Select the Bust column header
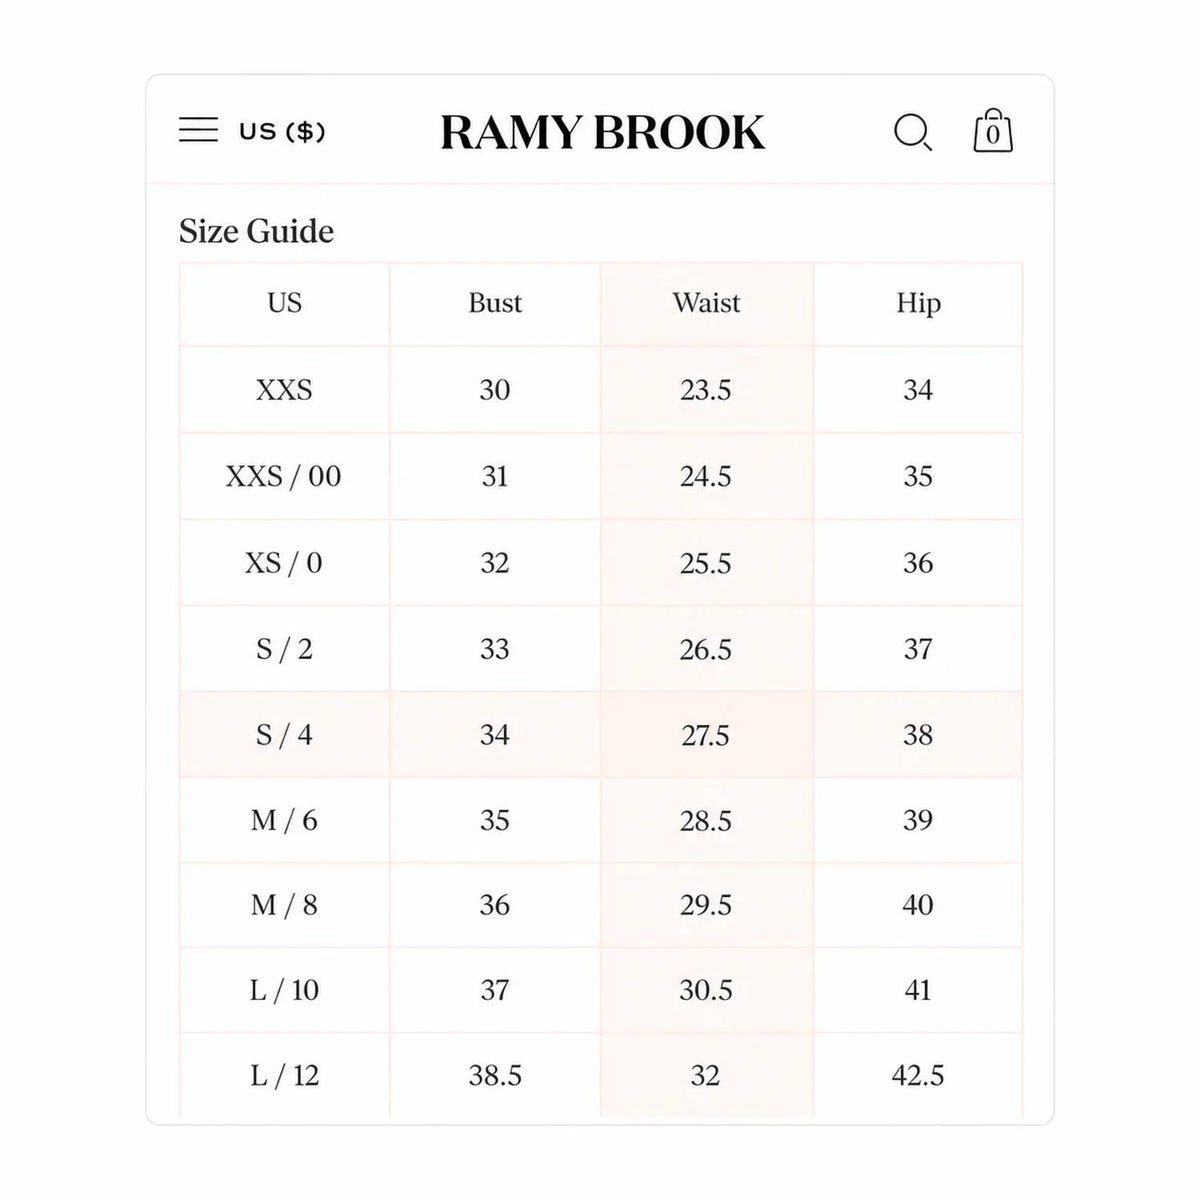This screenshot has height=1200, width=1200. click(495, 303)
